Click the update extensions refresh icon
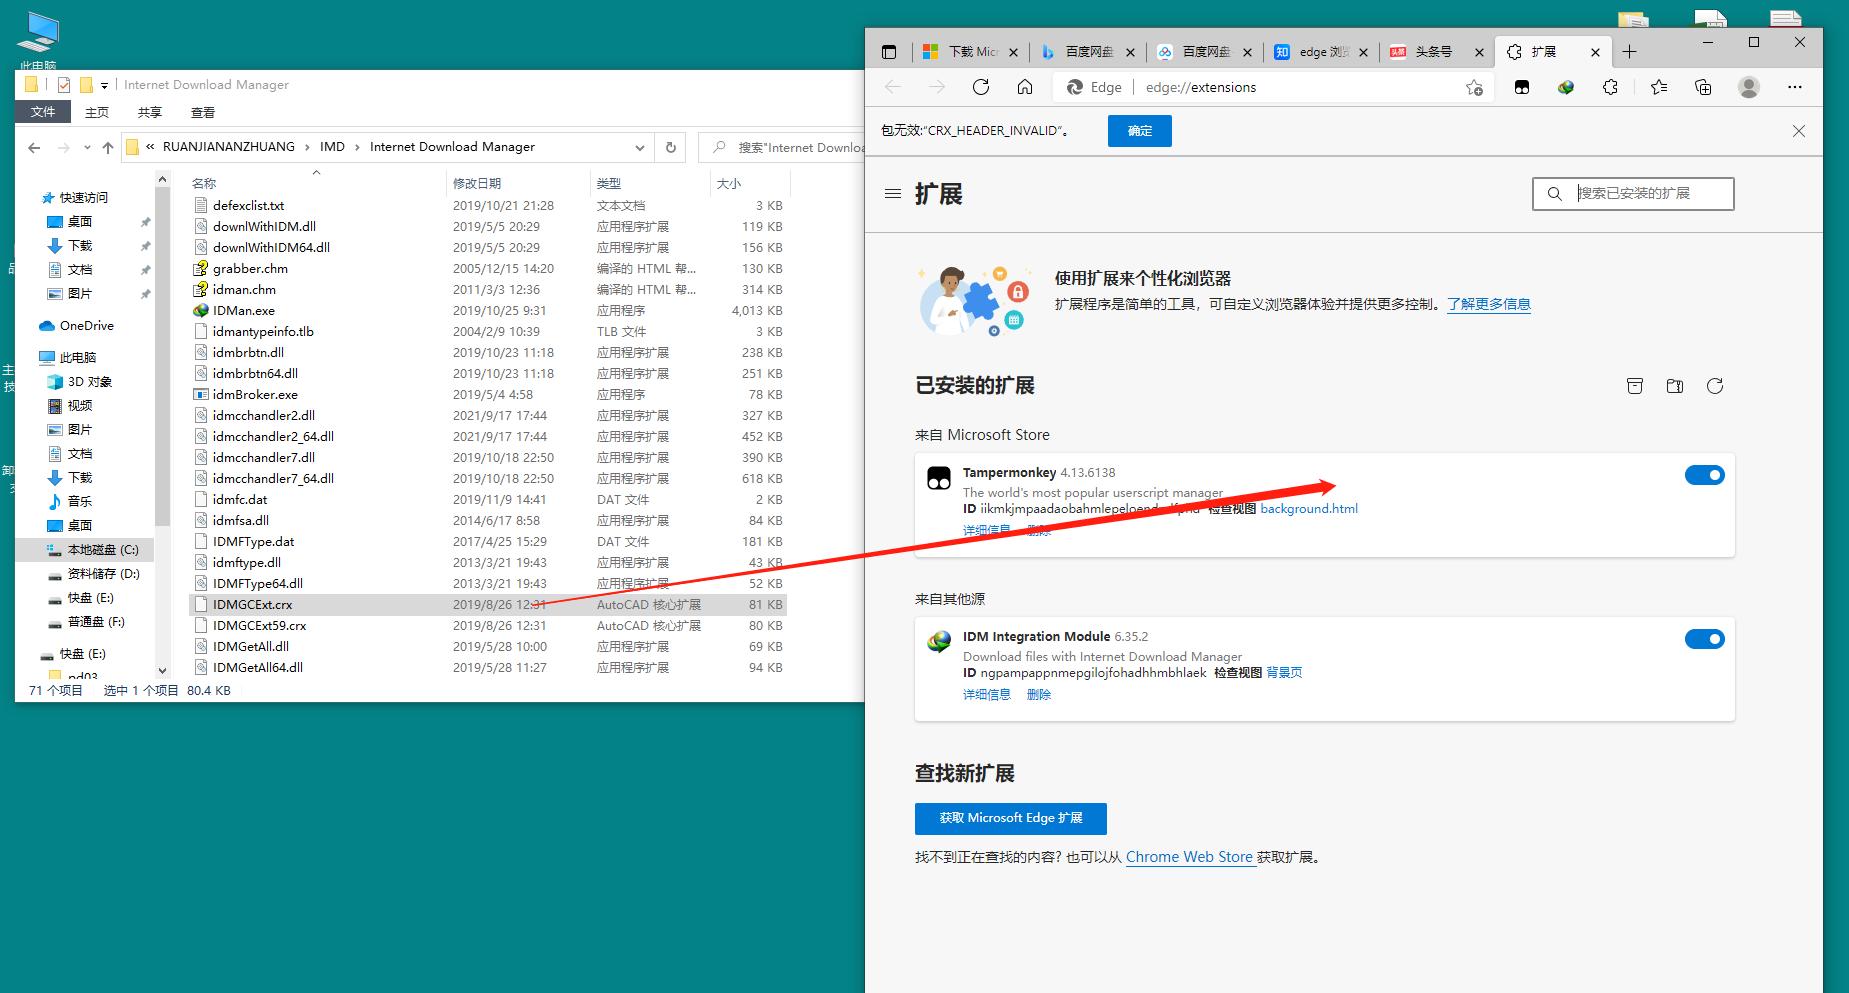This screenshot has height=993, width=1849. coord(1715,386)
